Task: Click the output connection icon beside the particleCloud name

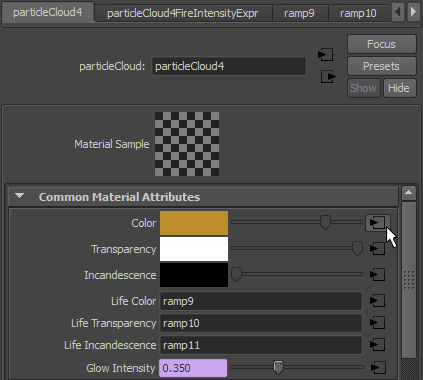Action: point(328,77)
